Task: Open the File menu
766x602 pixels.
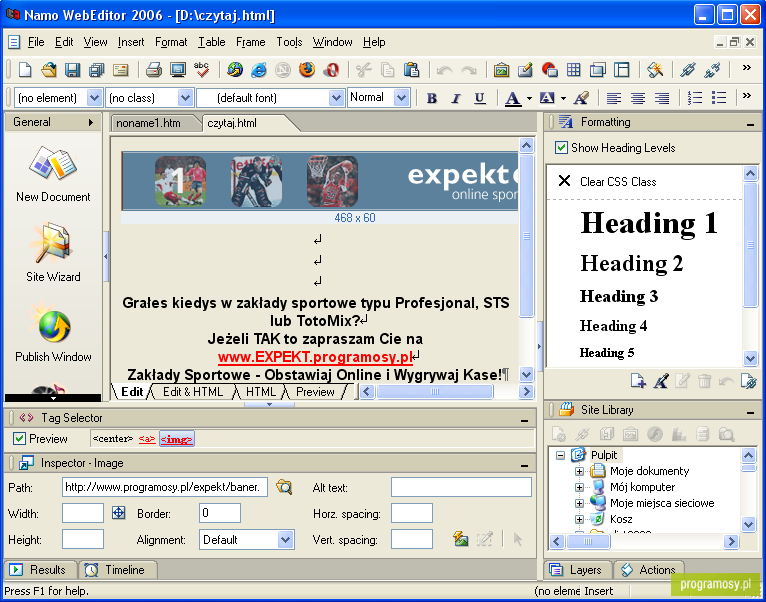Action: pos(36,42)
